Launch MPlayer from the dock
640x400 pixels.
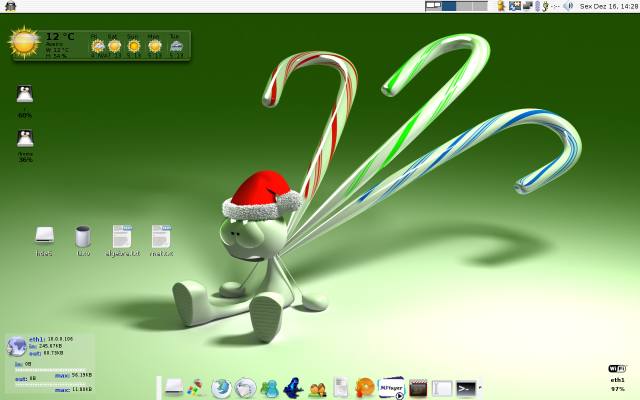391,388
